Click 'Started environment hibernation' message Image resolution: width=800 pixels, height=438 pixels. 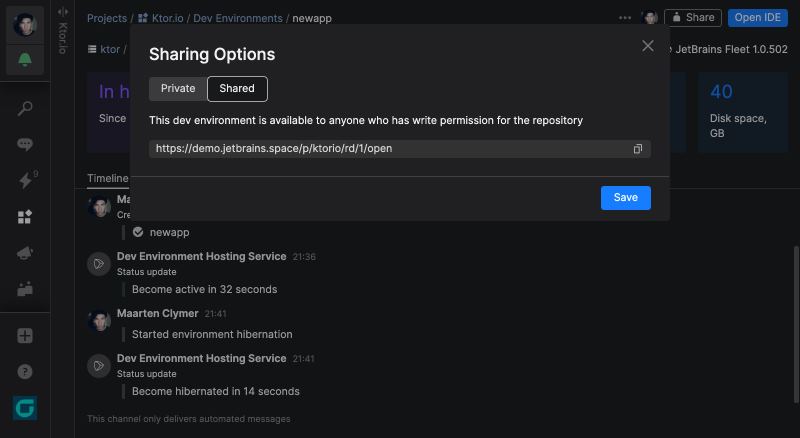pos(212,334)
